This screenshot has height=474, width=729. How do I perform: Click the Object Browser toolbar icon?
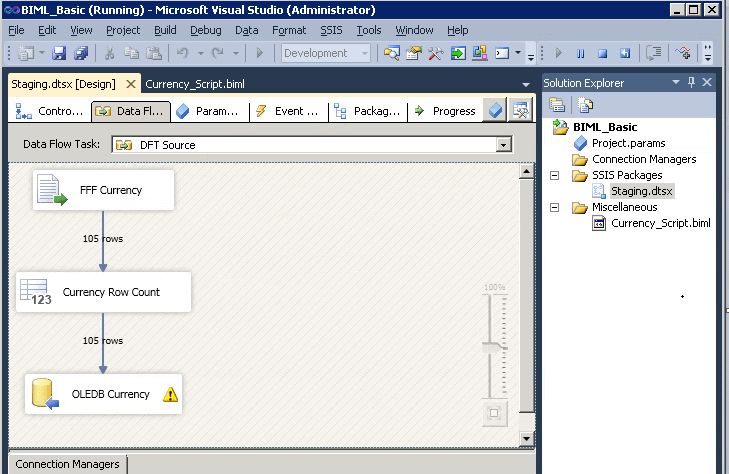point(480,53)
